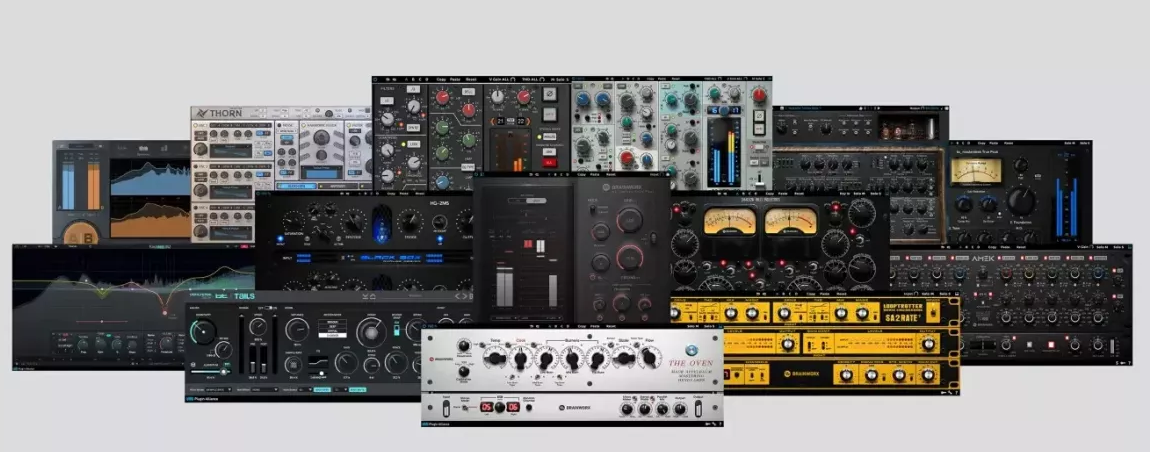Click Copy in THE OVEN toolbar
This screenshot has height=452, width=1150.
click(x=582, y=327)
